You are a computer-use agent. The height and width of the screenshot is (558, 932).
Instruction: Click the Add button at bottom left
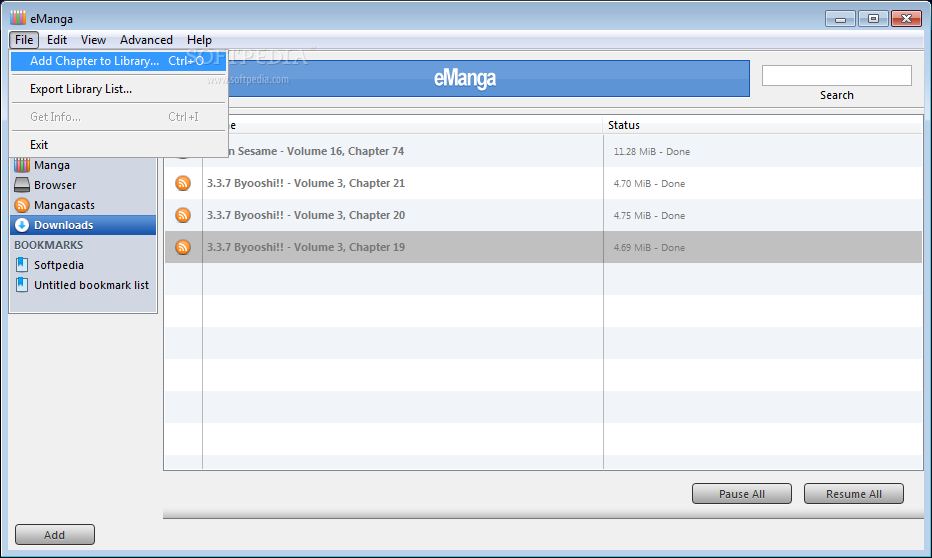(x=55, y=535)
